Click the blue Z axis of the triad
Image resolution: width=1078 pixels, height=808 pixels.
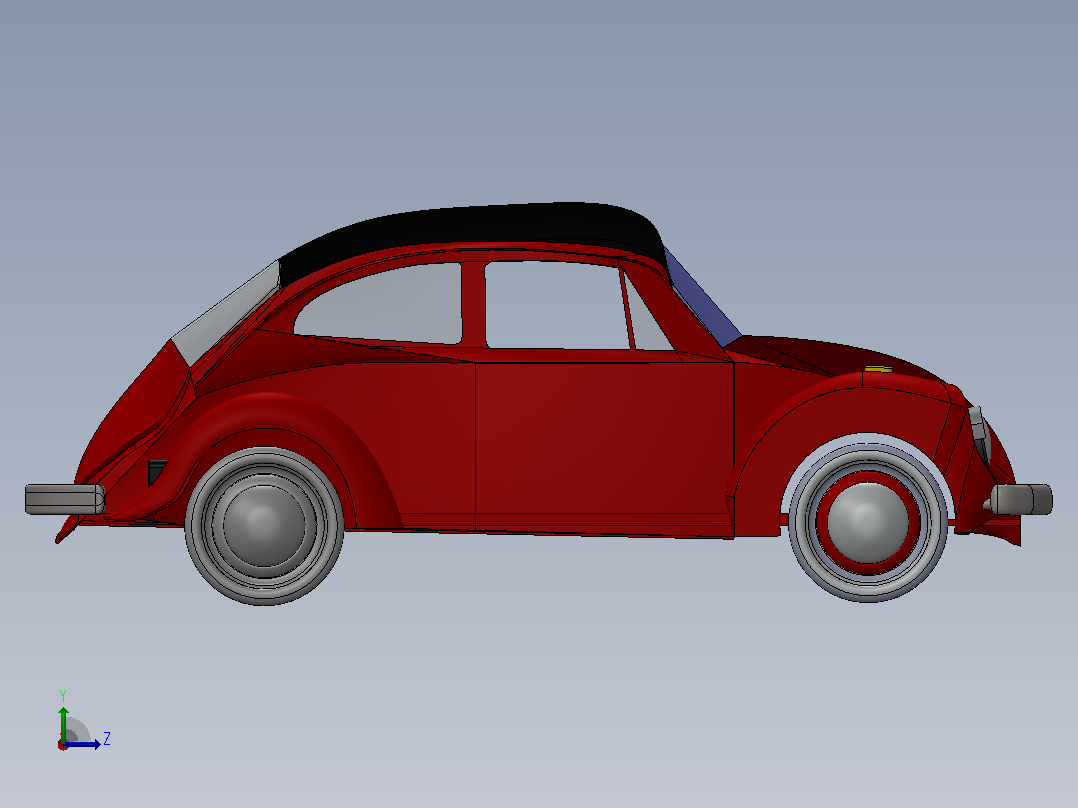pos(82,744)
